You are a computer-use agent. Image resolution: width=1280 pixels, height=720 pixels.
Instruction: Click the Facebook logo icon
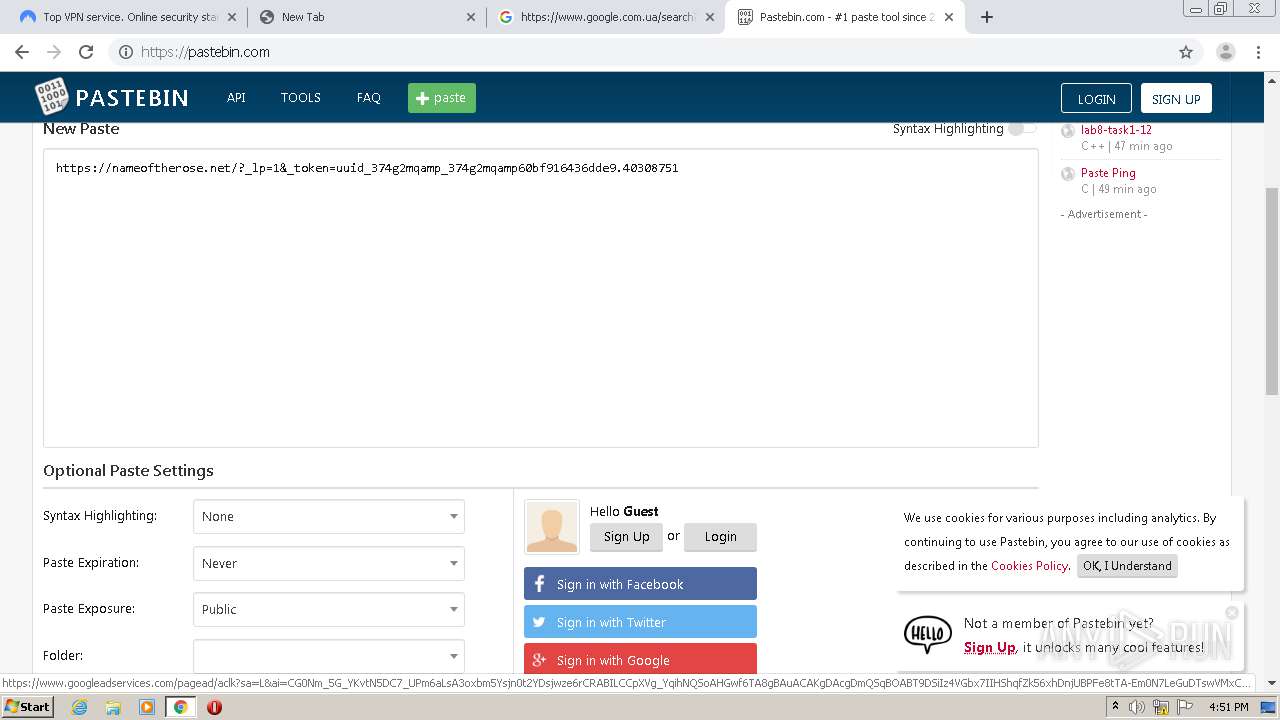coord(539,584)
